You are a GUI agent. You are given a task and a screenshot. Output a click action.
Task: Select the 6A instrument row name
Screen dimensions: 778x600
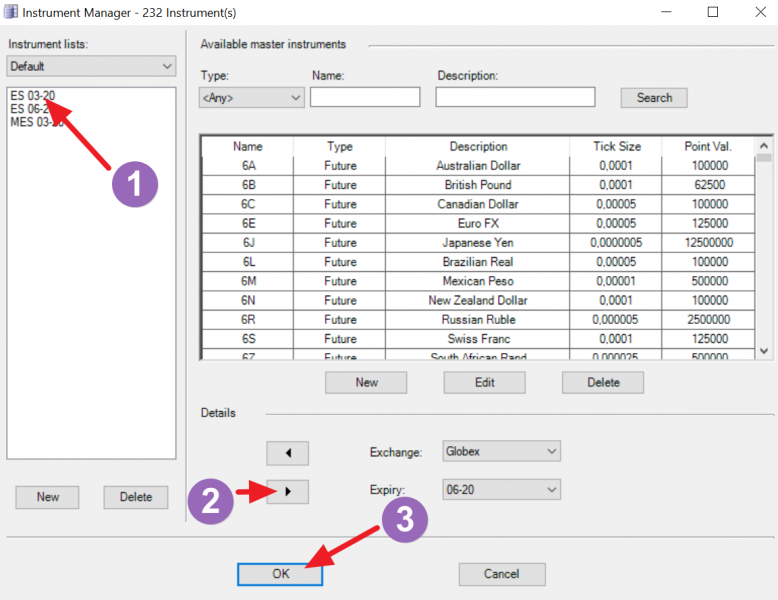click(248, 166)
